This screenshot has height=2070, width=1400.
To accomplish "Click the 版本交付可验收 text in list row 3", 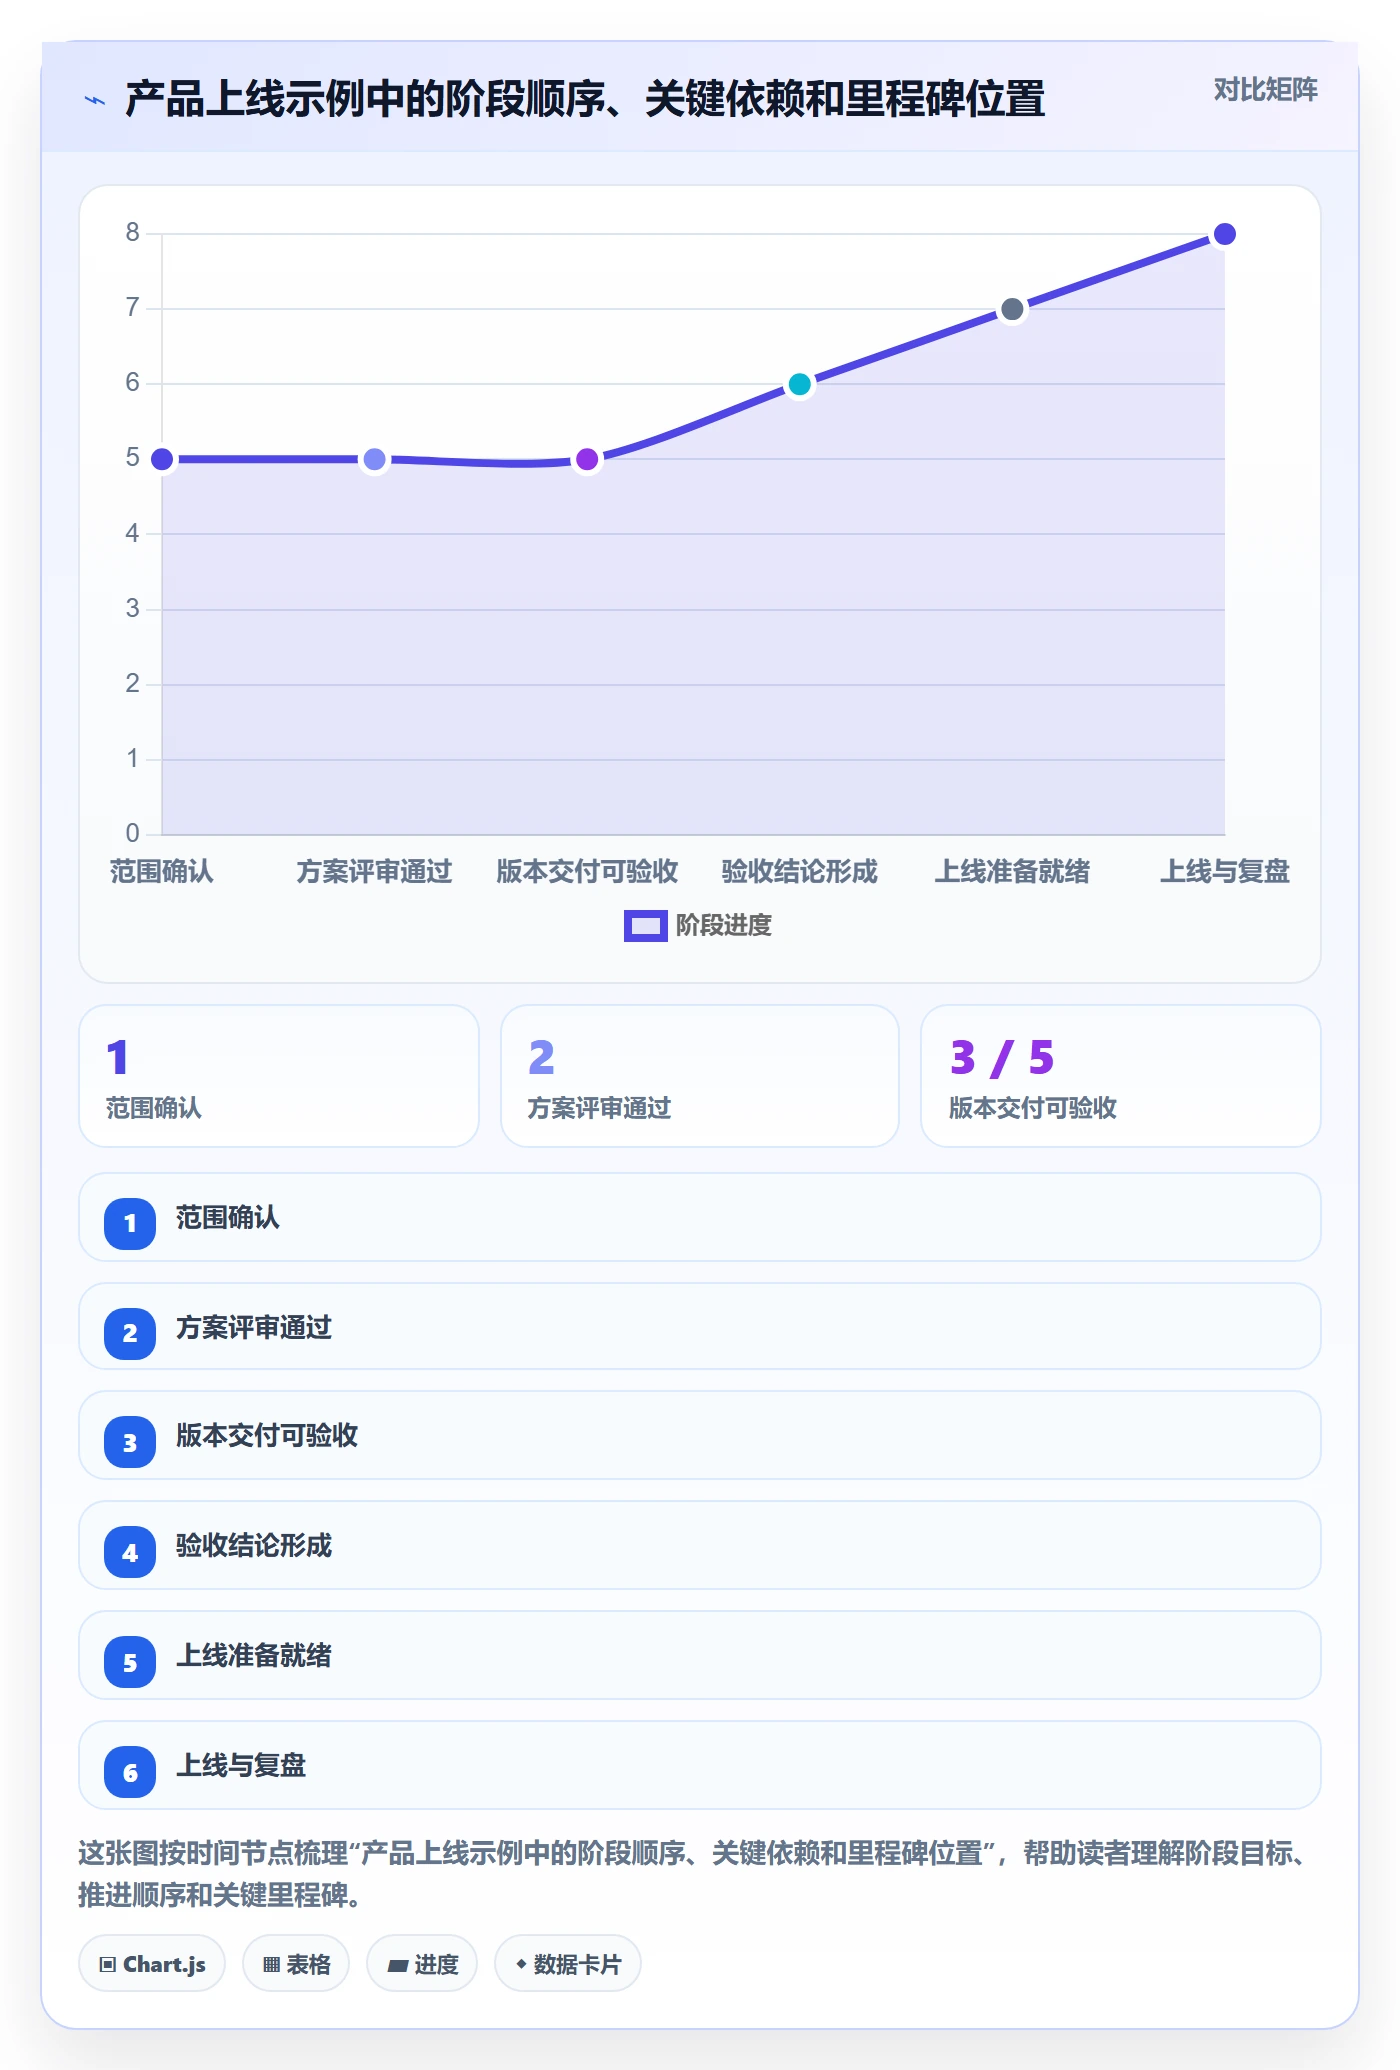I will coord(267,1436).
